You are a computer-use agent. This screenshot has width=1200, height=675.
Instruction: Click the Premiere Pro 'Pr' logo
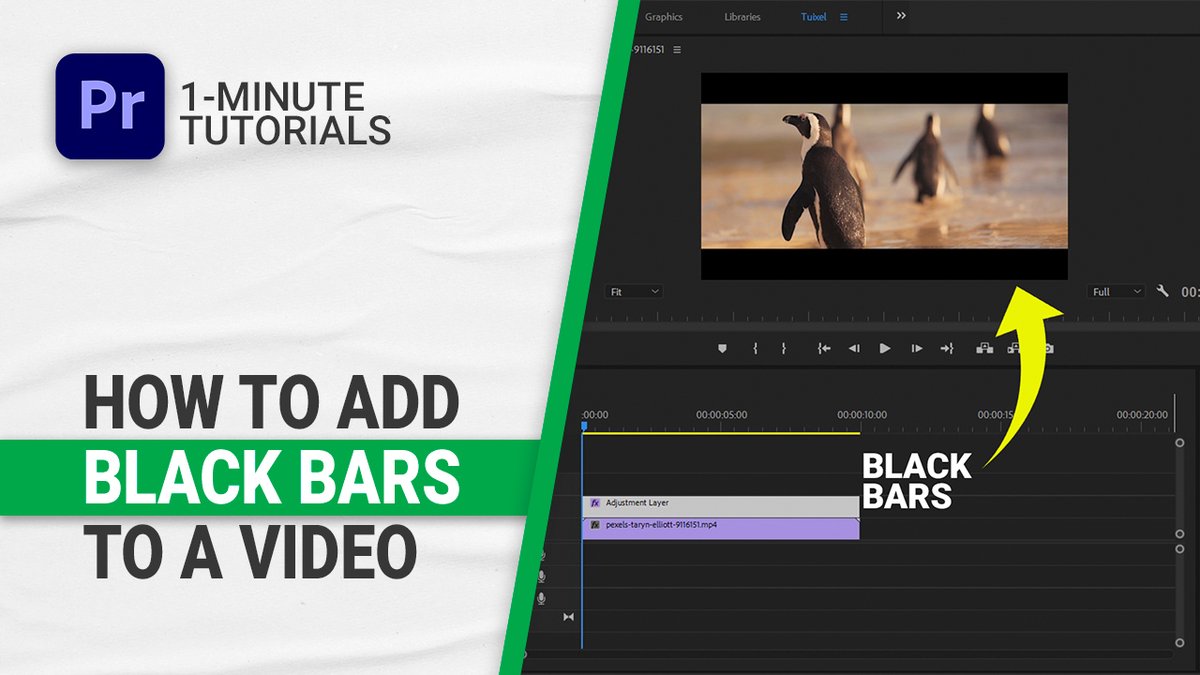click(111, 106)
